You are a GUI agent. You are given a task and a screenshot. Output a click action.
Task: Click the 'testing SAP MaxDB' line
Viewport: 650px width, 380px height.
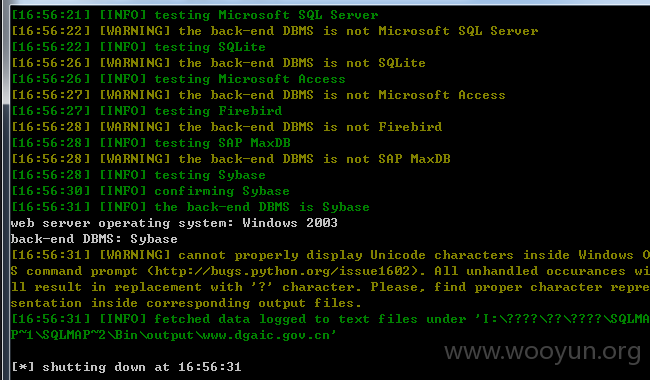[x=150, y=143]
